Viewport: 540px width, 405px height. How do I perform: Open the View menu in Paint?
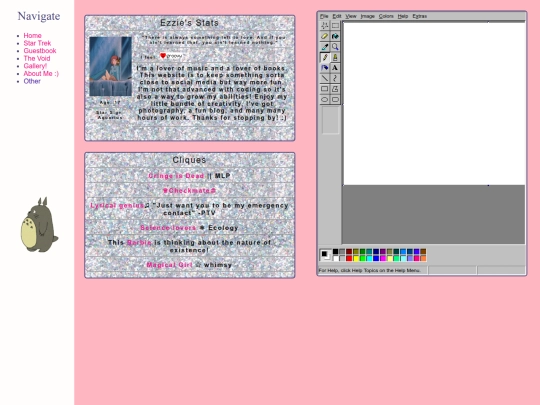tap(351, 16)
